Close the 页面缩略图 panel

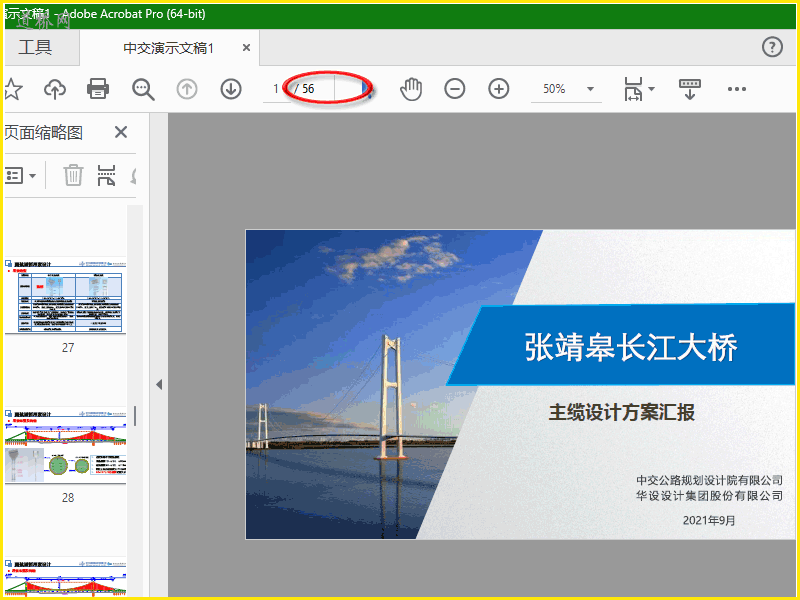click(121, 132)
